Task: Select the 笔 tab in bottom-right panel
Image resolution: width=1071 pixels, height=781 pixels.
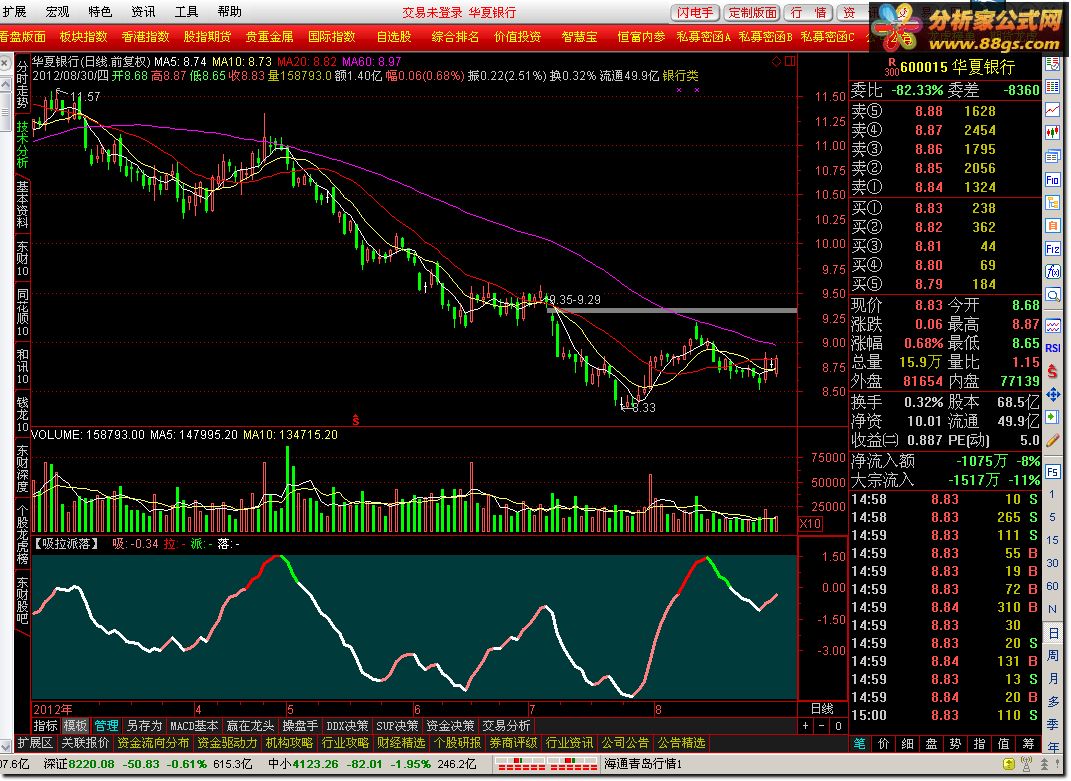Action: 859,743
